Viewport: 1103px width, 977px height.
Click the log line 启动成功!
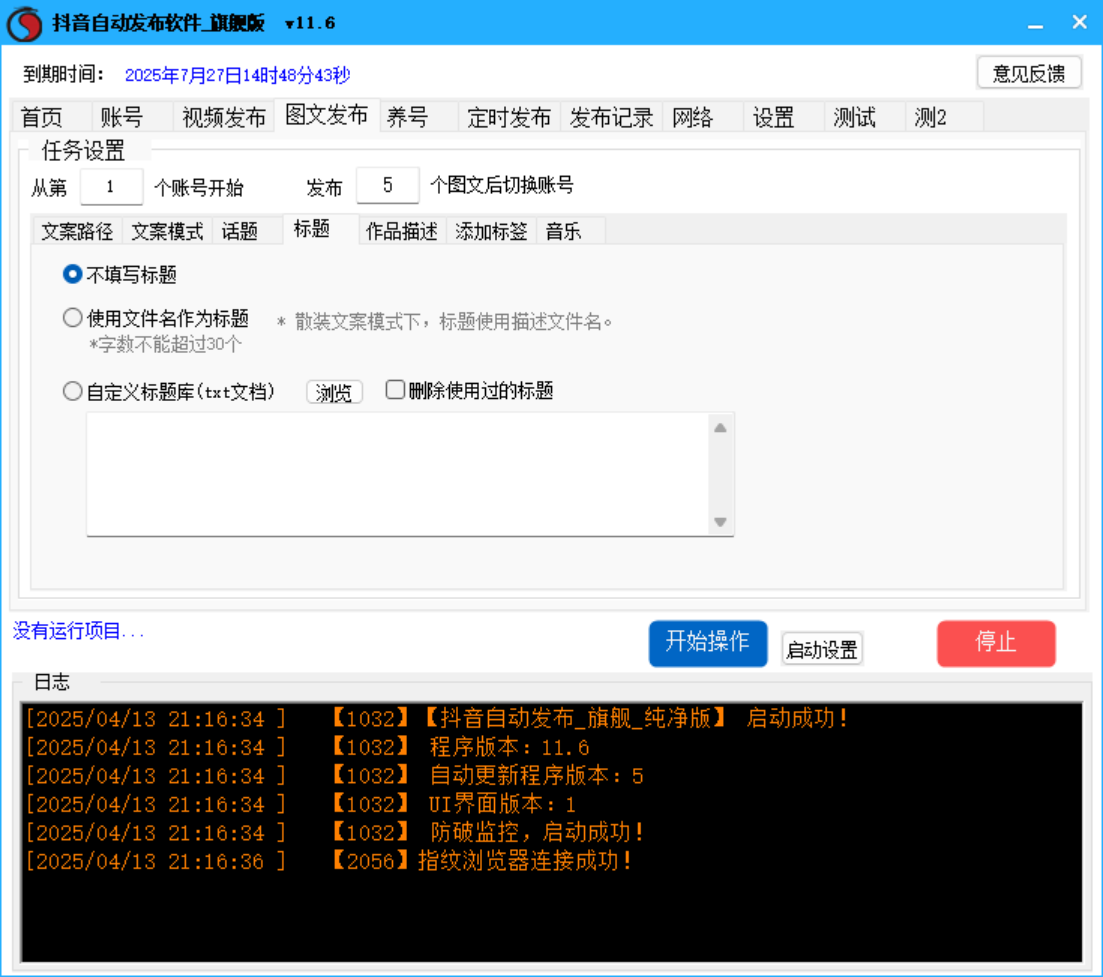pyautogui.click(x=436, y=718)
